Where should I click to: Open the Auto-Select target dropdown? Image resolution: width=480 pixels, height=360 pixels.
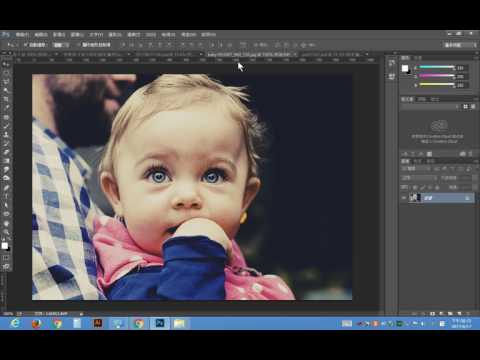[61, 45]
